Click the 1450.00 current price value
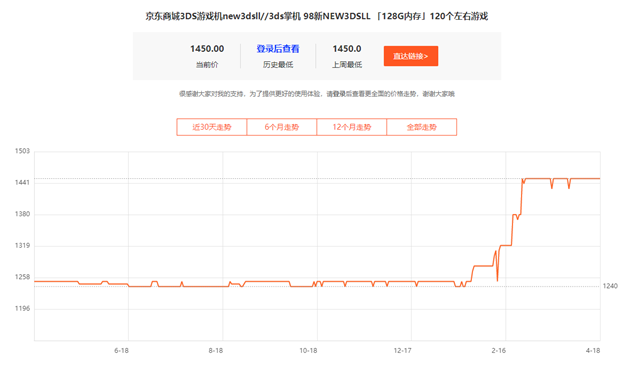 click(207, 49)
